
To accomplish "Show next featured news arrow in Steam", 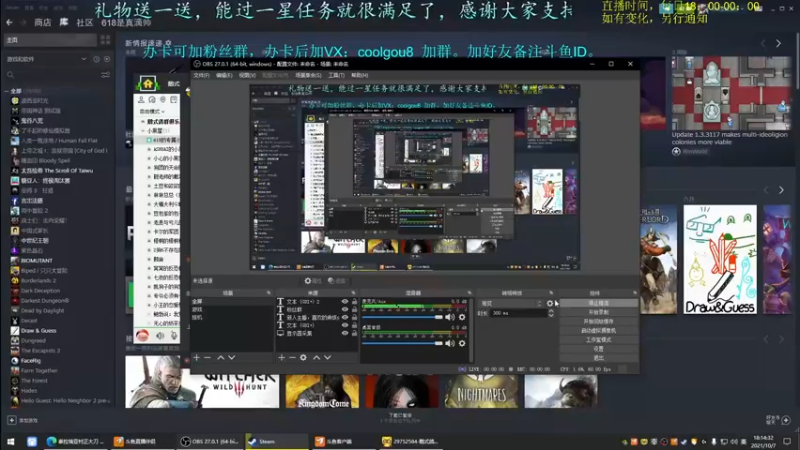I will (x=779, y=43).
